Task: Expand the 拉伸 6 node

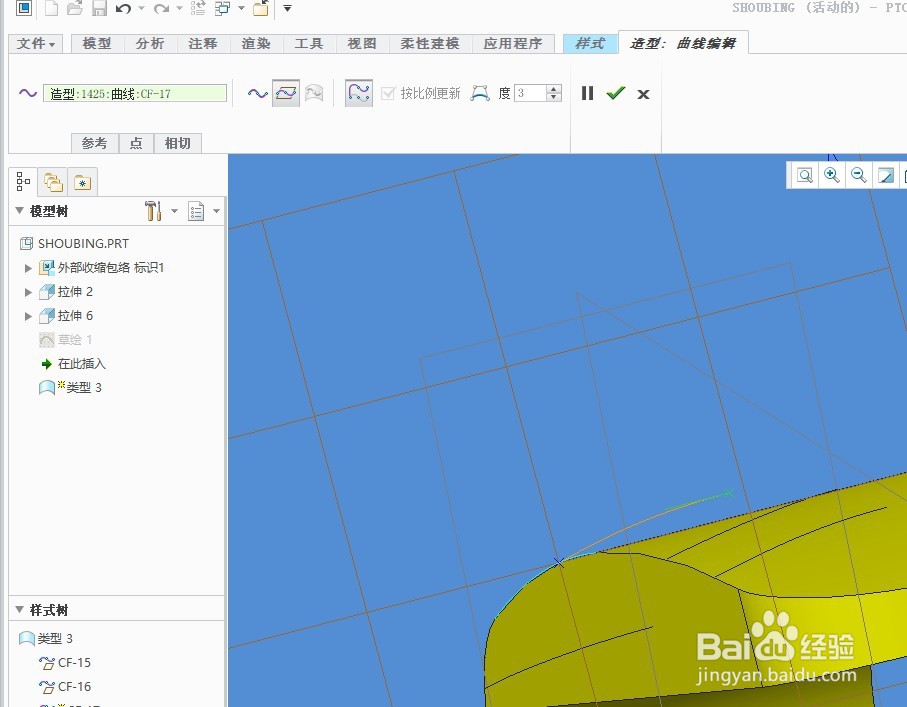Action: point(28,316)
